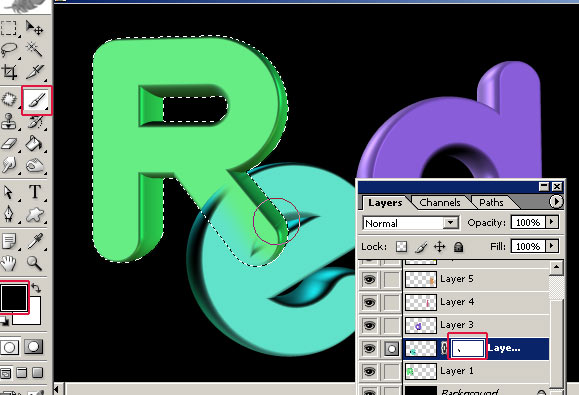Viewport: 579px width, 395px height.
Task: Click the chain link between layer and mask
Action: coord(444,348)
